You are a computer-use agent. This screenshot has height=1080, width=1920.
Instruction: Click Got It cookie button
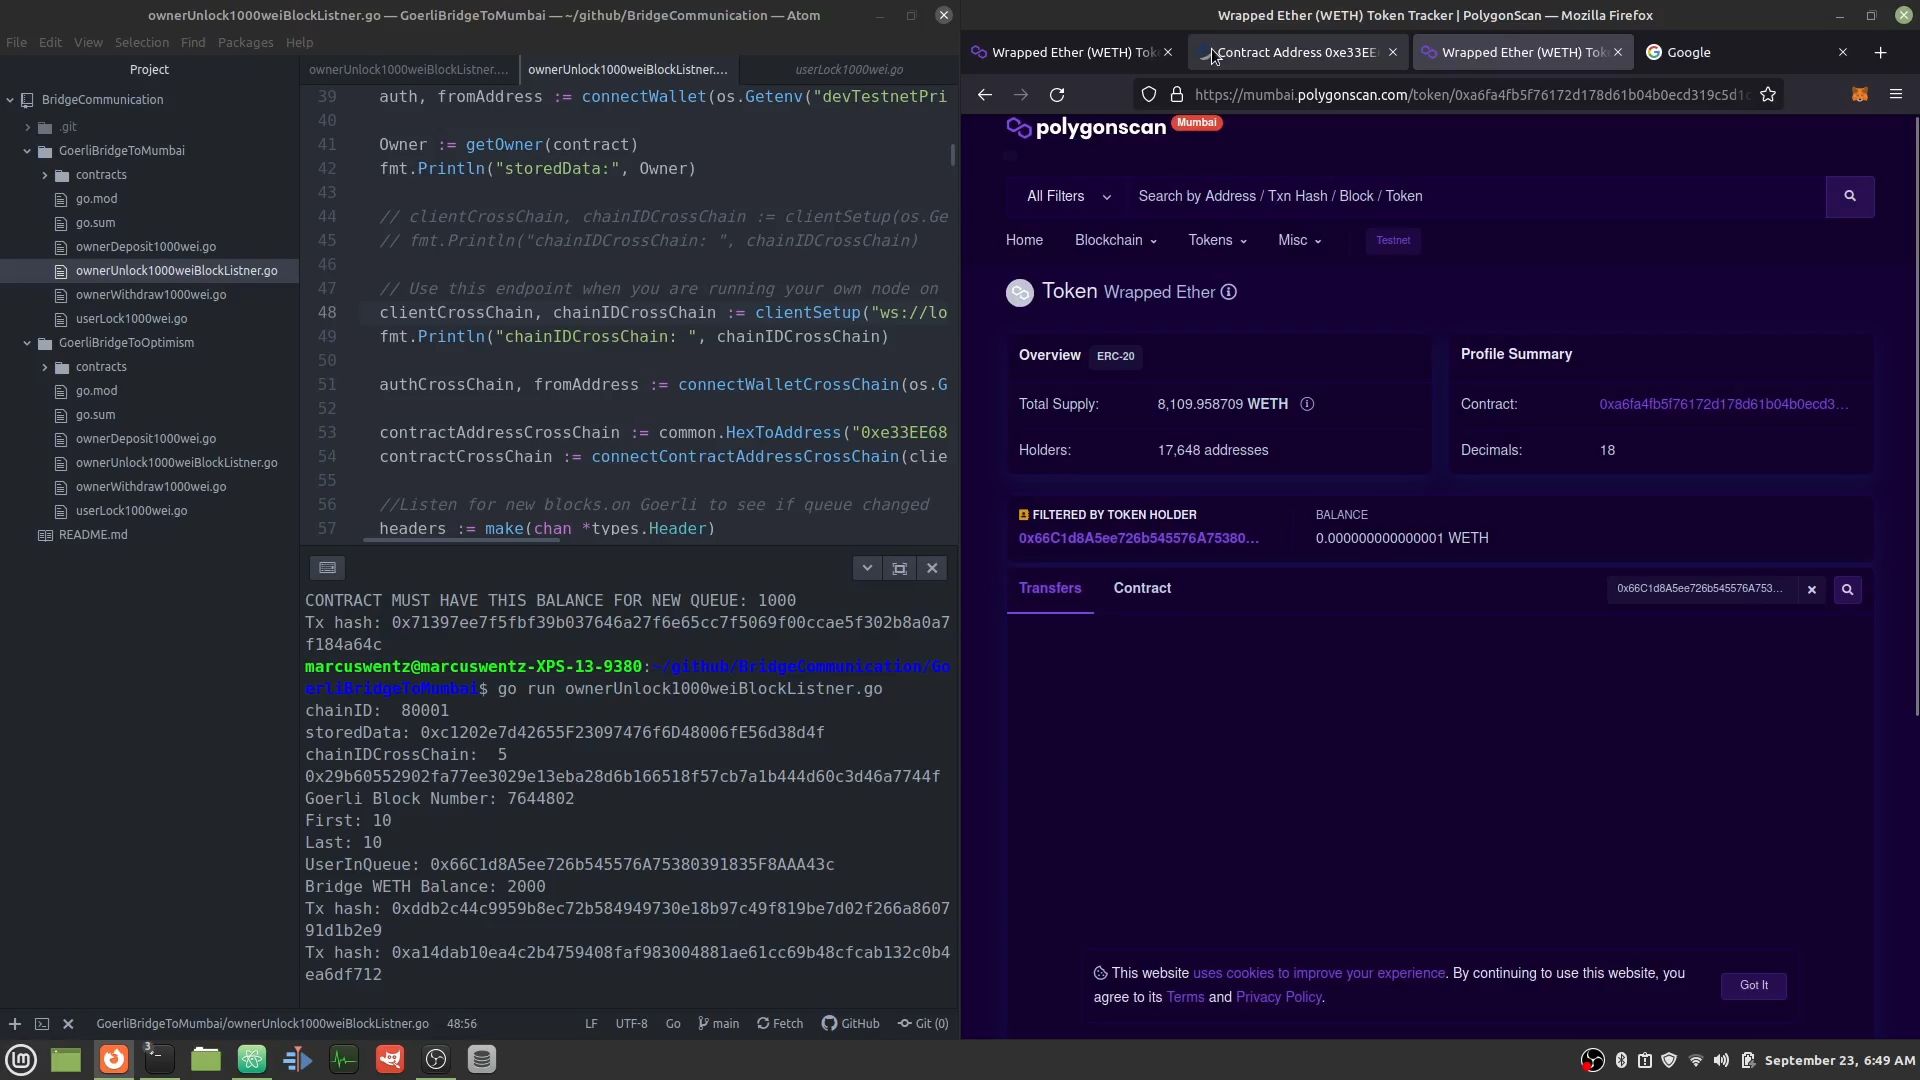click(1753, 985)
